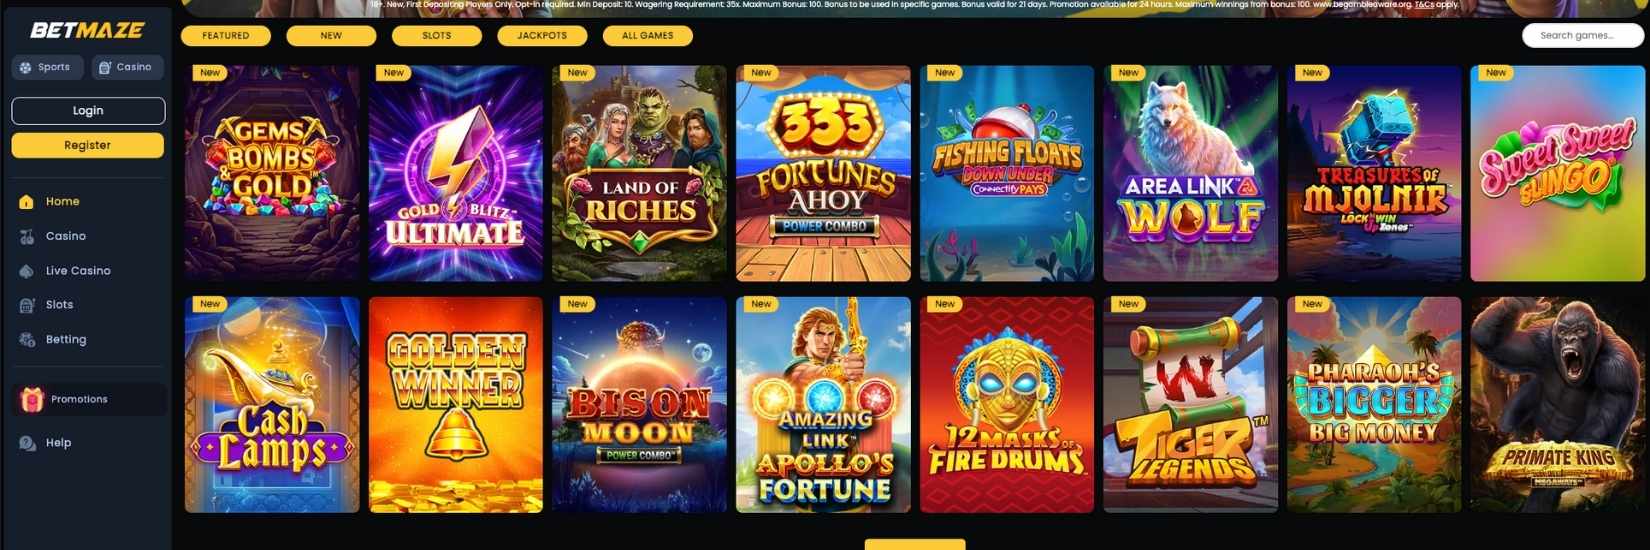Image resolution: width=1650 pixels, height=550 pixels.
Task: Open Betting via its sidebar icon
Action: 27,340
